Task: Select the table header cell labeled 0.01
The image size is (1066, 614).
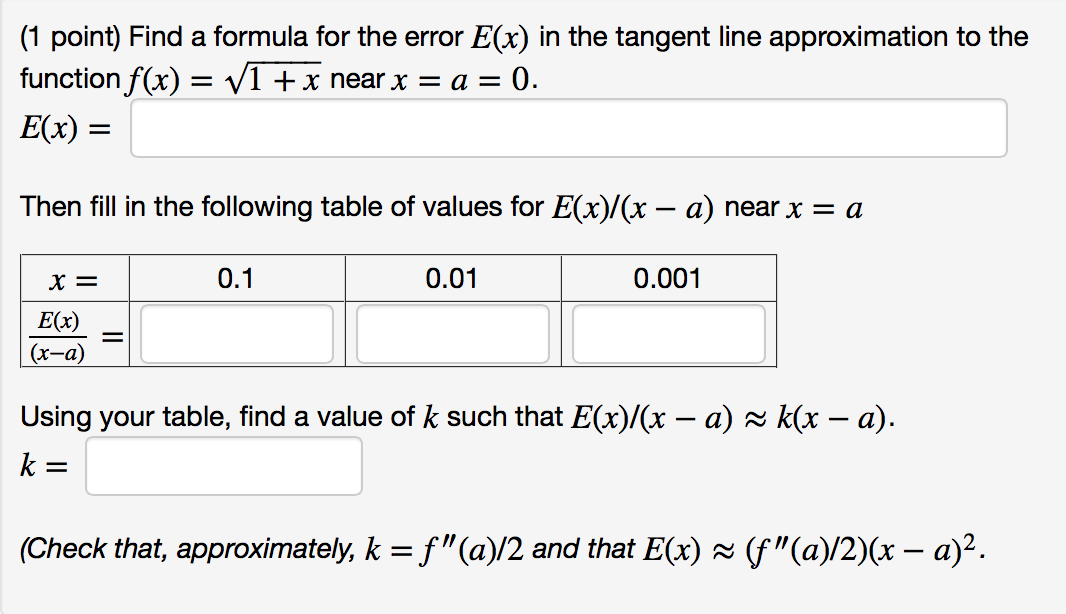Action: tap(450, 278)
